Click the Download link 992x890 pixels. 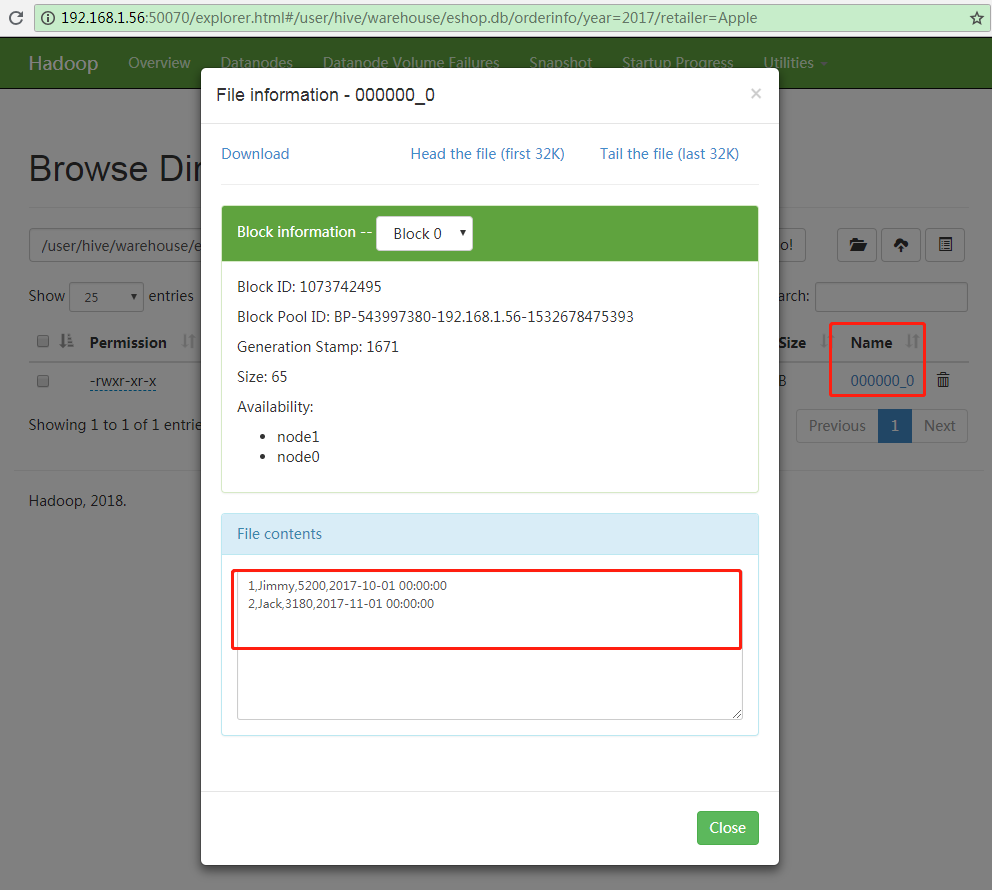(x=255, y=154)
